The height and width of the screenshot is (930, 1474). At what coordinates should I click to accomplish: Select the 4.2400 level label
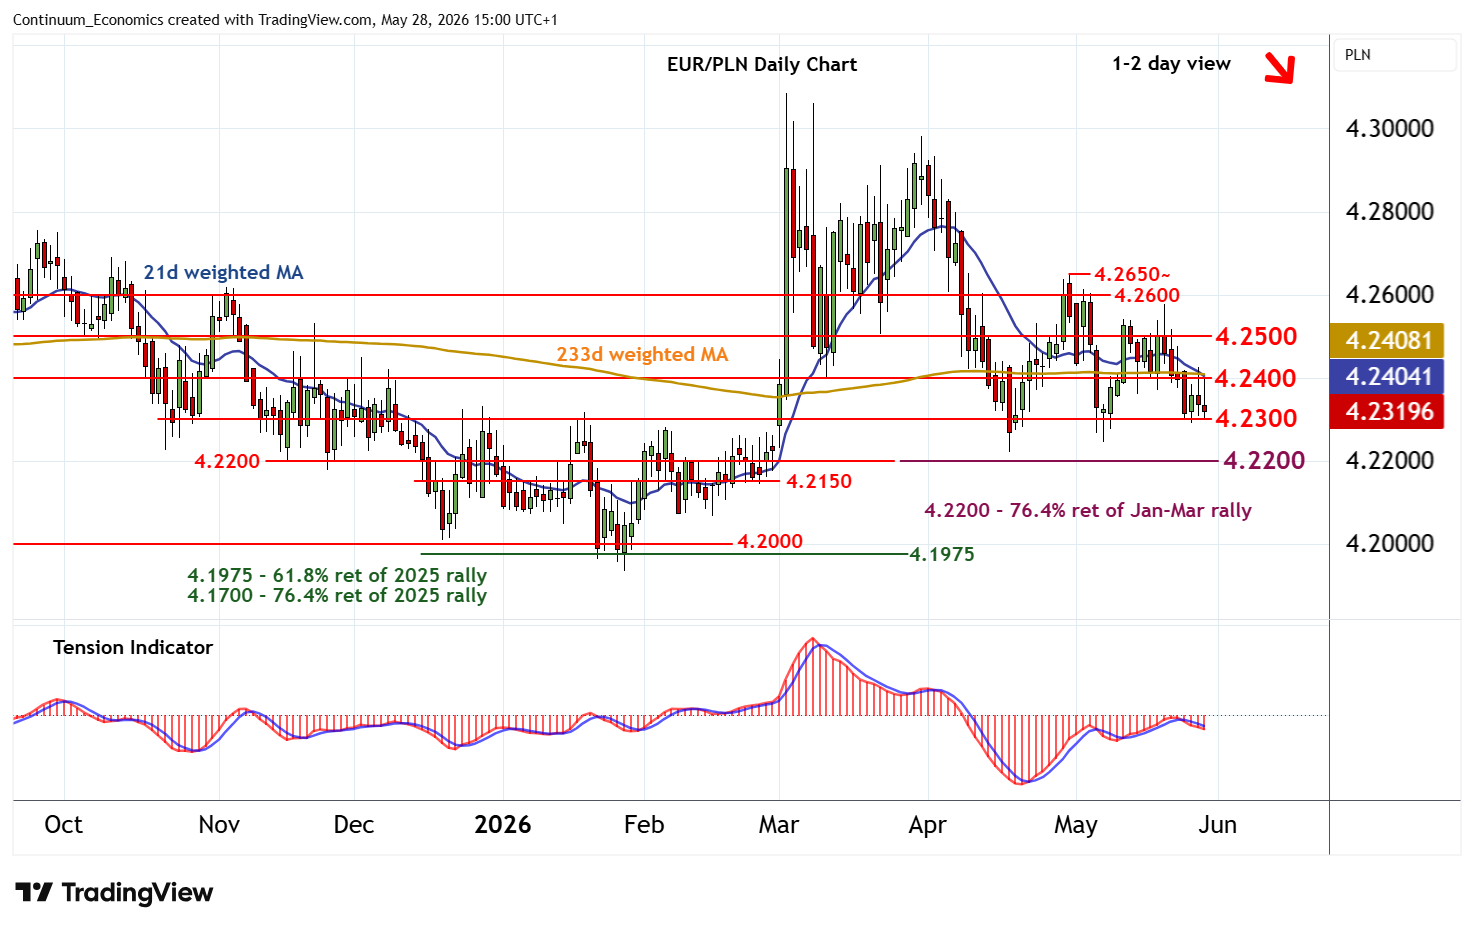(x=1255, y=378)
